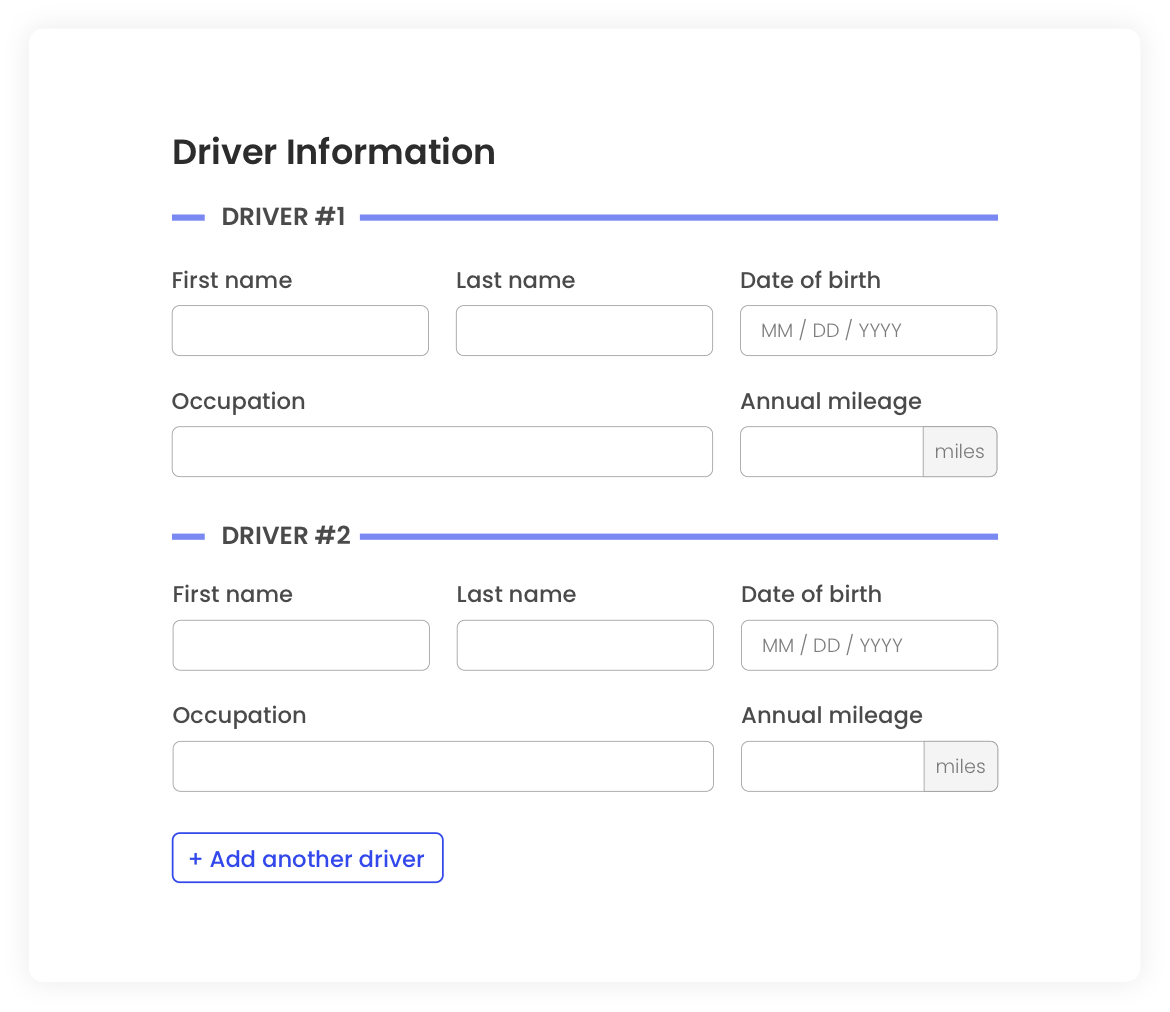Click the DRIVER #1 section heading
The image size is (1170, 1012).
283,217
